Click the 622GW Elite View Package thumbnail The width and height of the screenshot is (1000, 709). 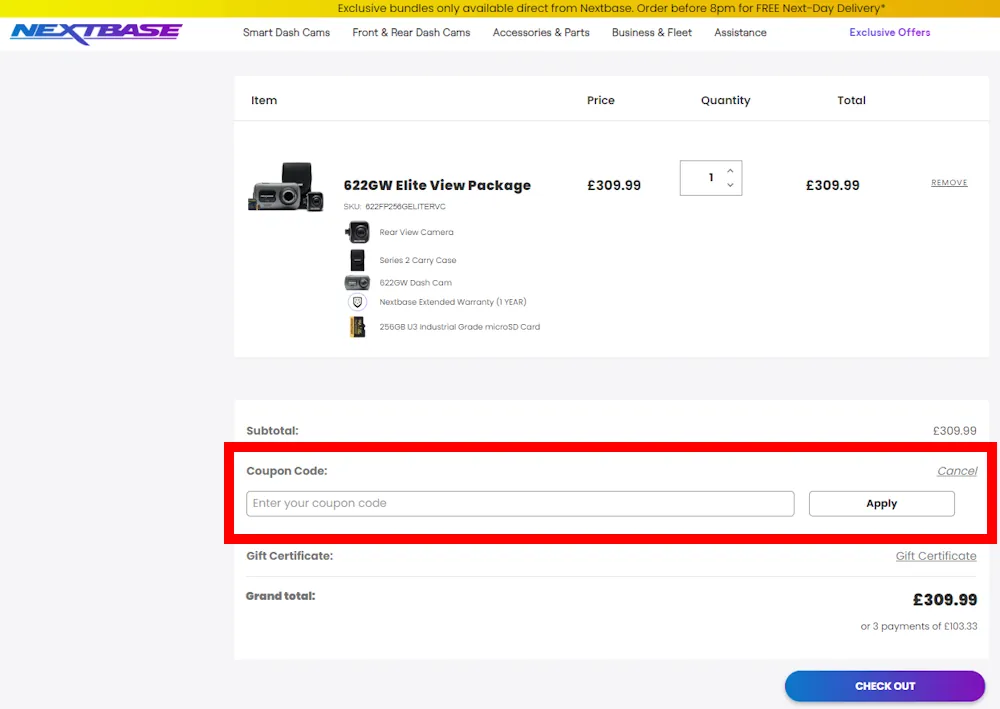coord(286,186)
